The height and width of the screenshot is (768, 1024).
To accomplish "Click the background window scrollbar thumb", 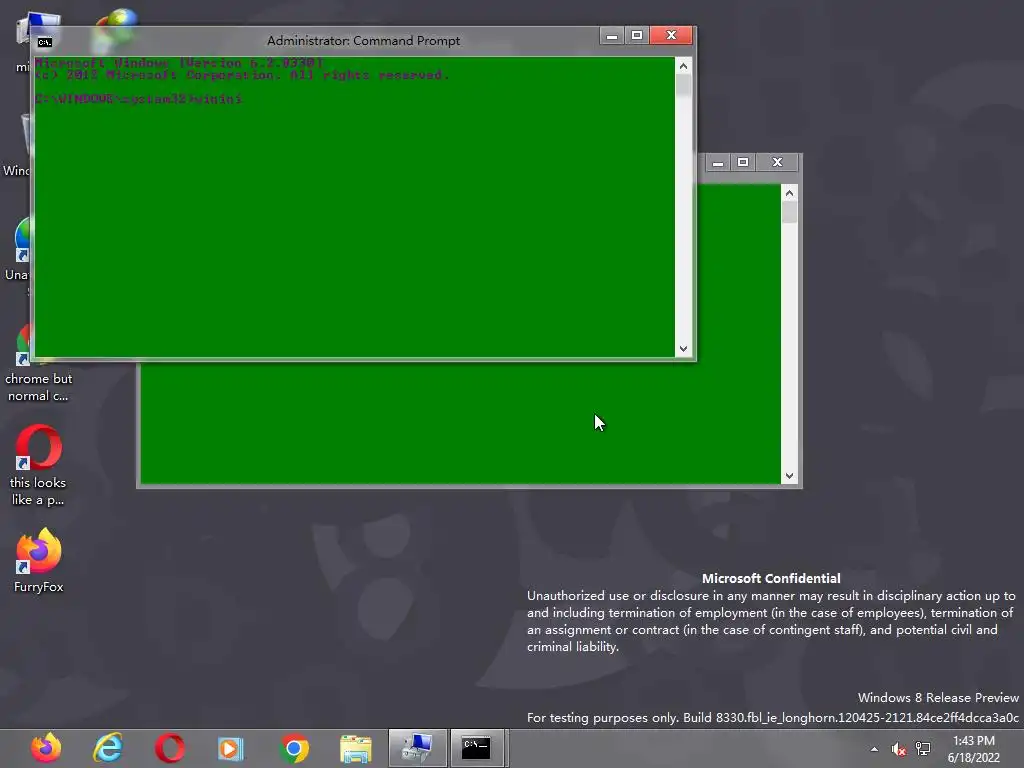I will (x=790, y=213).
